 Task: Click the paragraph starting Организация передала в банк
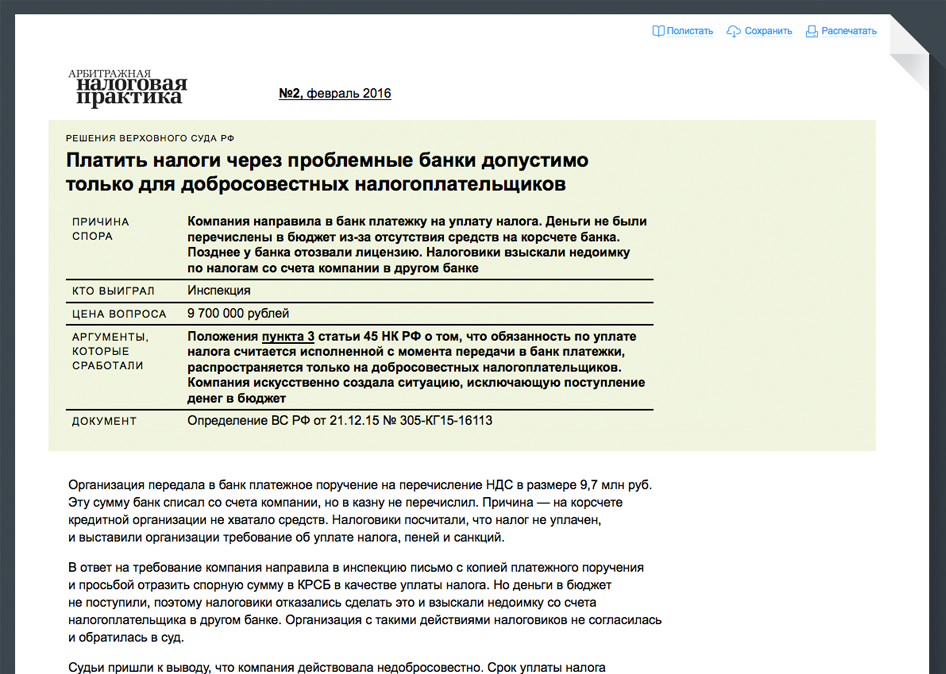(x=360, y=510)
